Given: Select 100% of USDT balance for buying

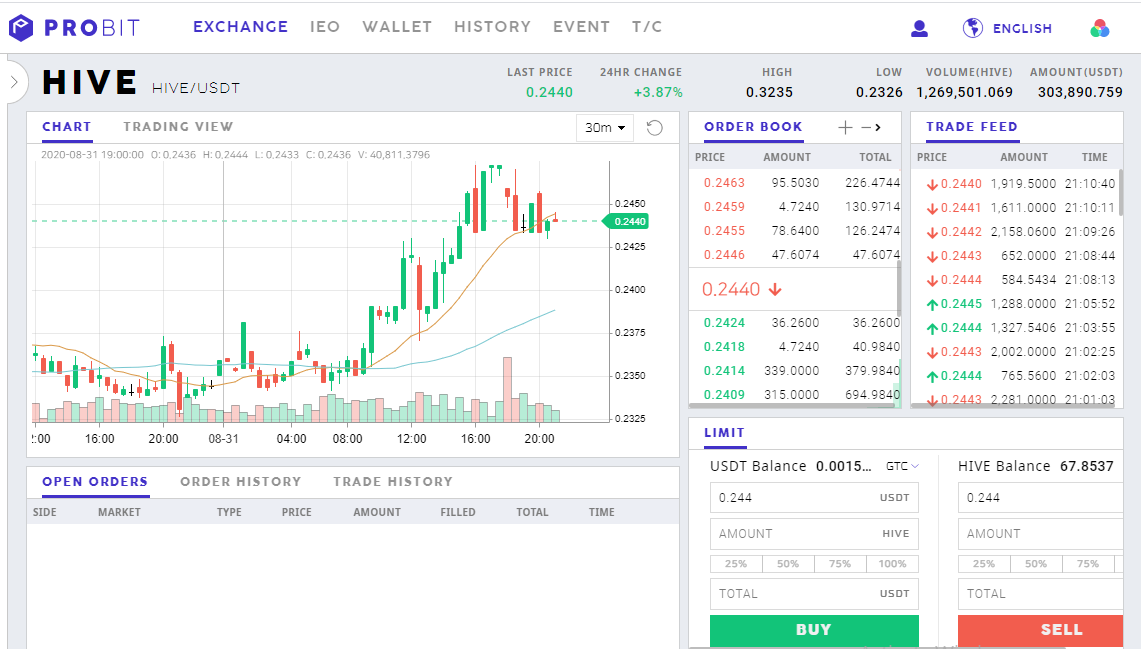Looking at the screenshot, I should pyautogui.click(x=892, y=564).
